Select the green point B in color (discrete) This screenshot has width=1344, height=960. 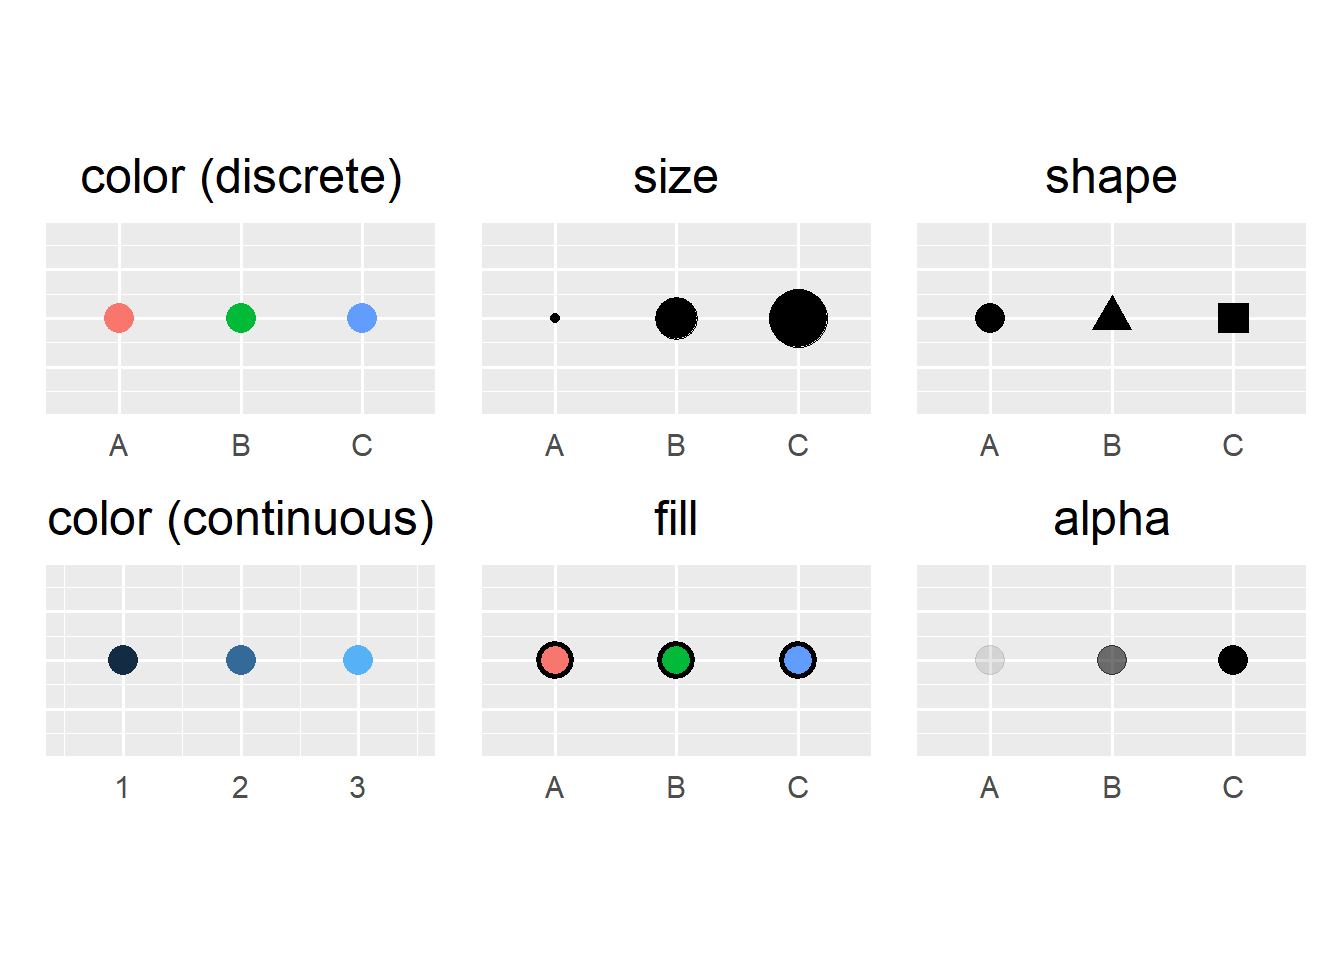click(241, 318)
